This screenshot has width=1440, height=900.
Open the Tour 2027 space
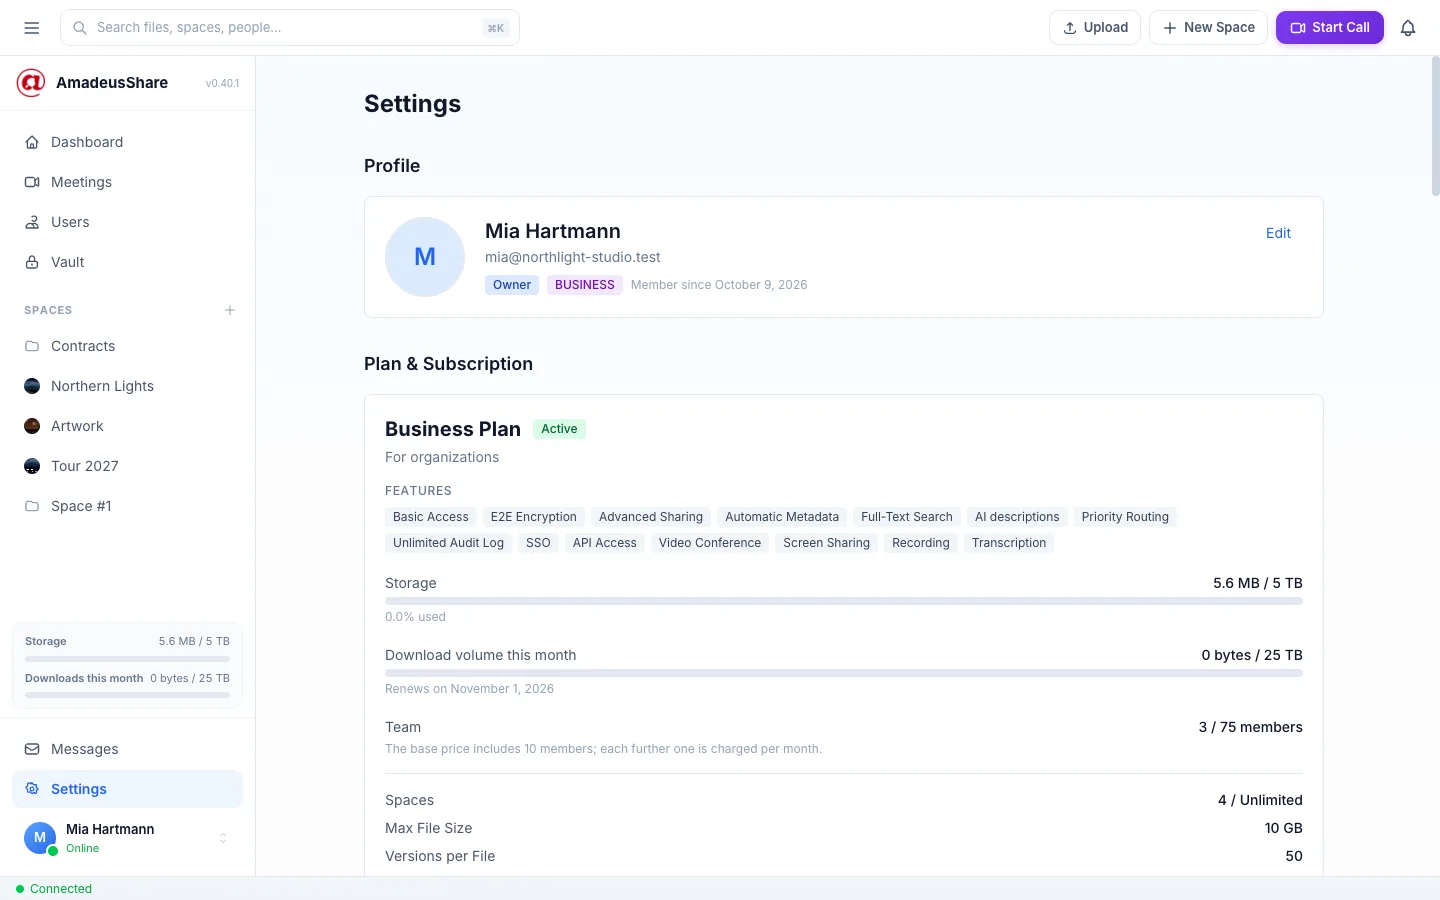(x=127, y=466)
